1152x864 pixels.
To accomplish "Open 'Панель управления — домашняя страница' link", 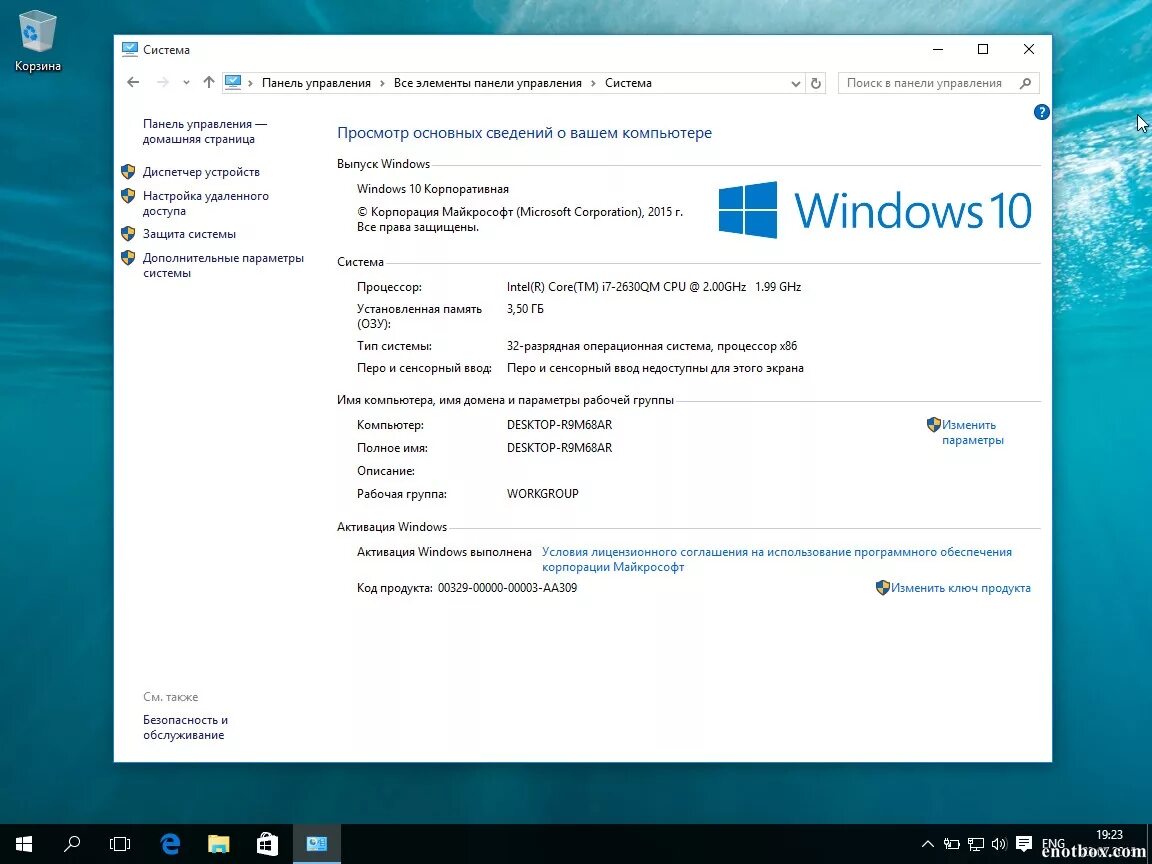I will pyautogui.click(x=204, y=132).
